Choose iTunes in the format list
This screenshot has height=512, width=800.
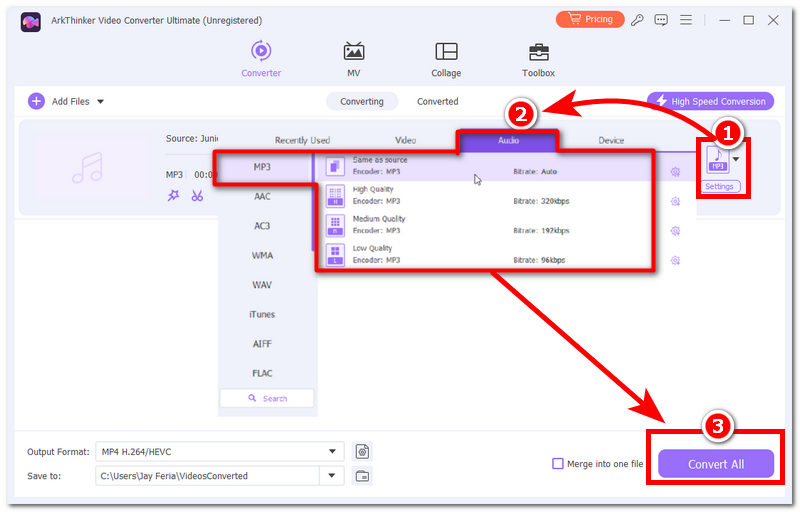click(x=262, y=315)
